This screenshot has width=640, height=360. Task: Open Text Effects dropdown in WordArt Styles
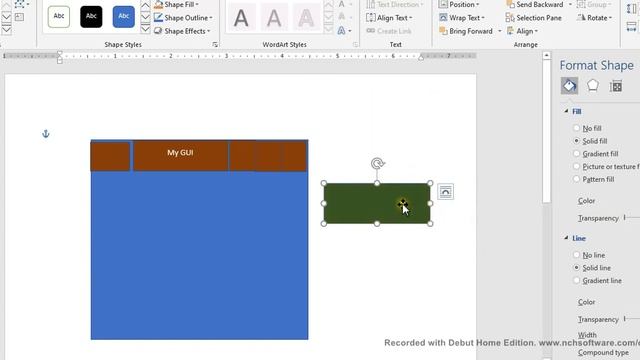point(344,31)
